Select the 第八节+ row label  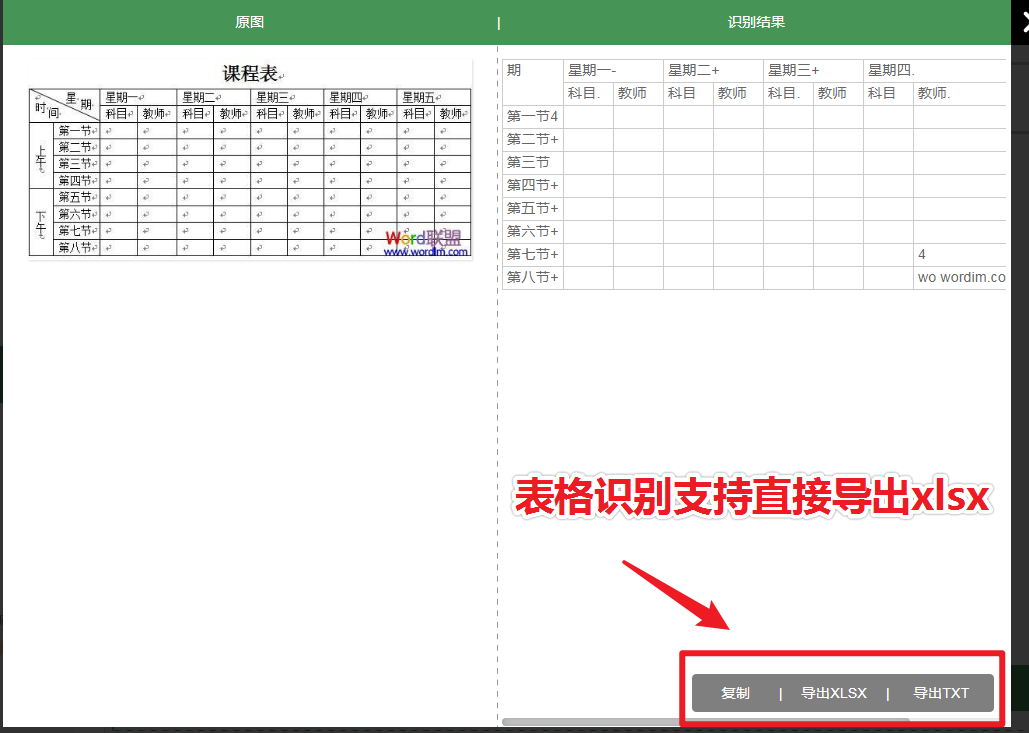coord(533,278)
